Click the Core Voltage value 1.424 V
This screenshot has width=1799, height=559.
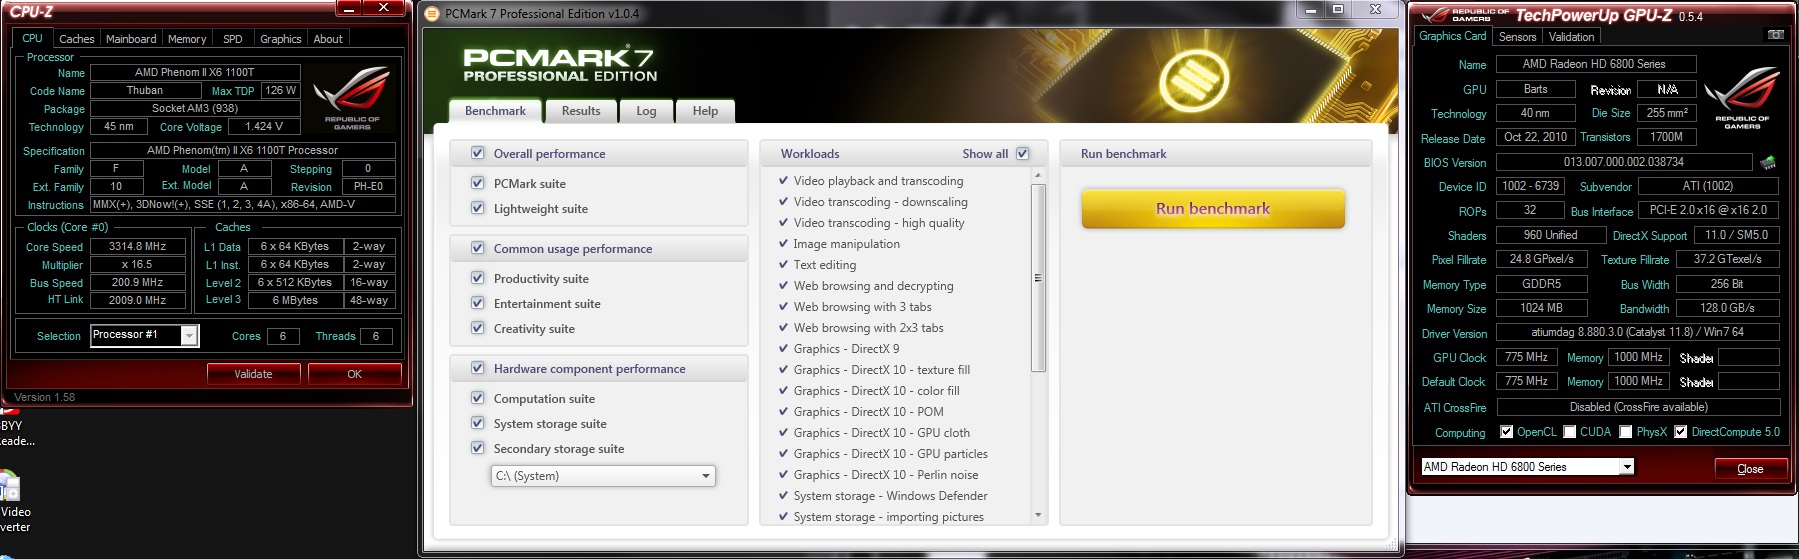[264, 127]
